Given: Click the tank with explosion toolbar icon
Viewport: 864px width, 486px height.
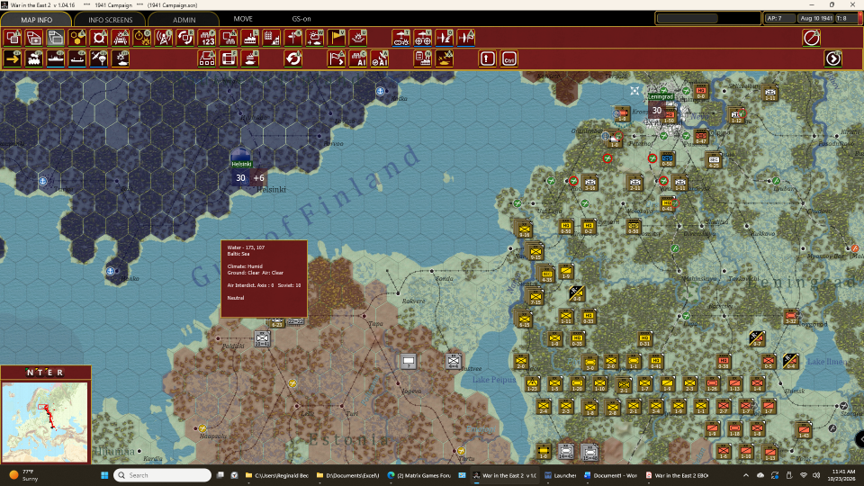Looking at the screenshot, I should click(x=444, y=58).
